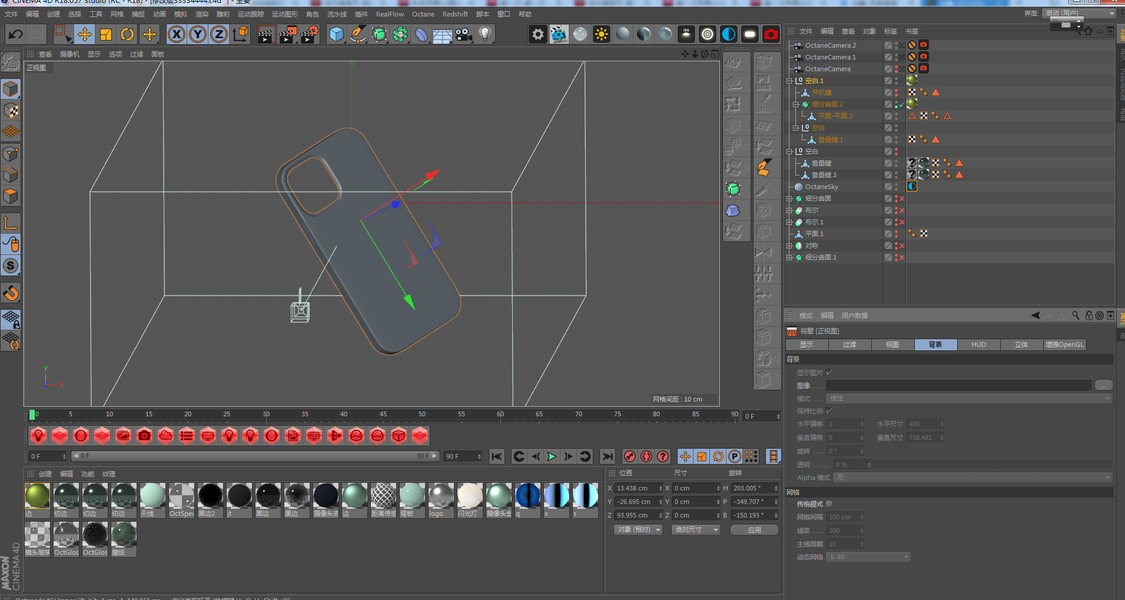Toggle coordinate system icon next to Z
Screen dimensions: 1125x600
241,34
